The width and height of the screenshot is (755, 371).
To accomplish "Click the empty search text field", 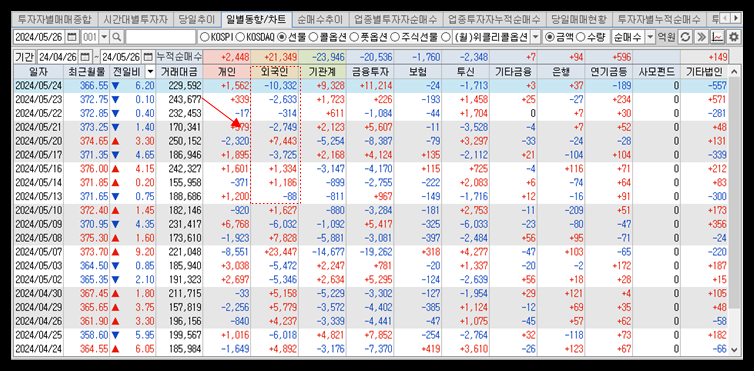I will coord(161,37).
